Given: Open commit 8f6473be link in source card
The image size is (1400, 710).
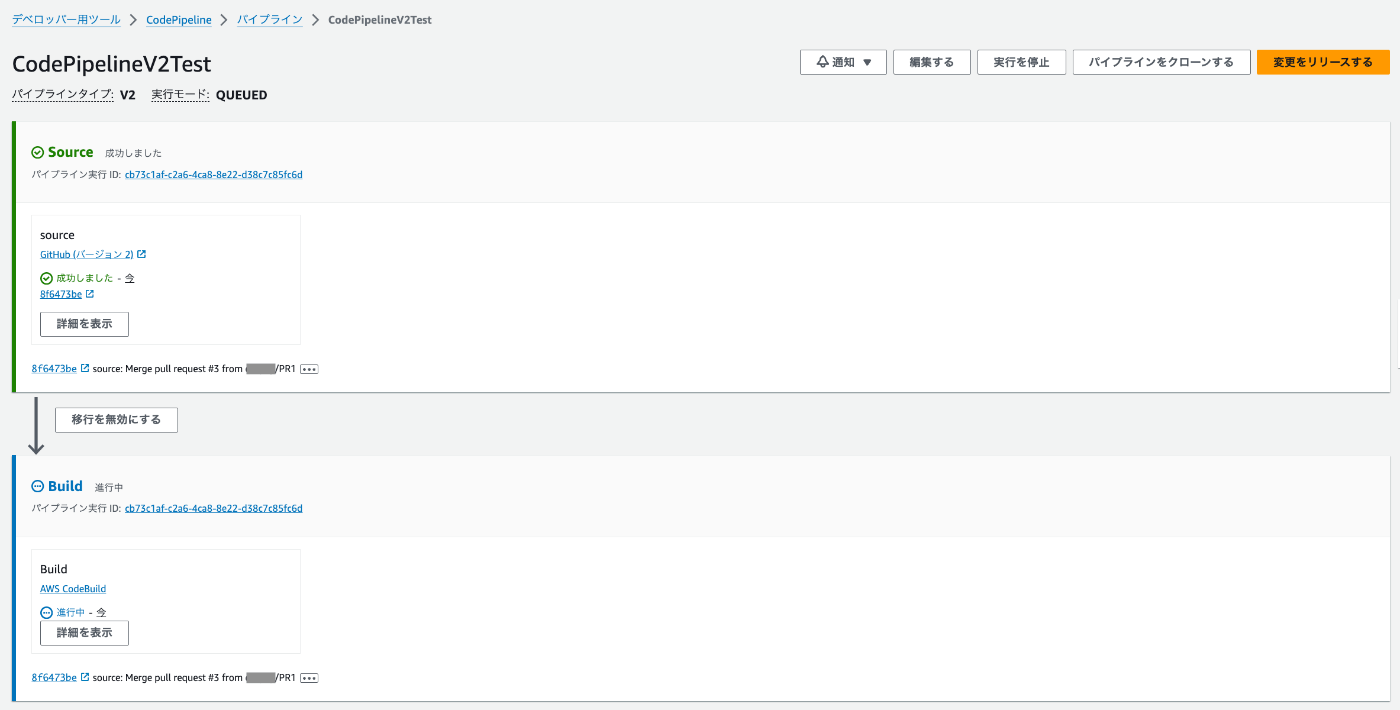Looking at the screenshot, I should [61, 294].
